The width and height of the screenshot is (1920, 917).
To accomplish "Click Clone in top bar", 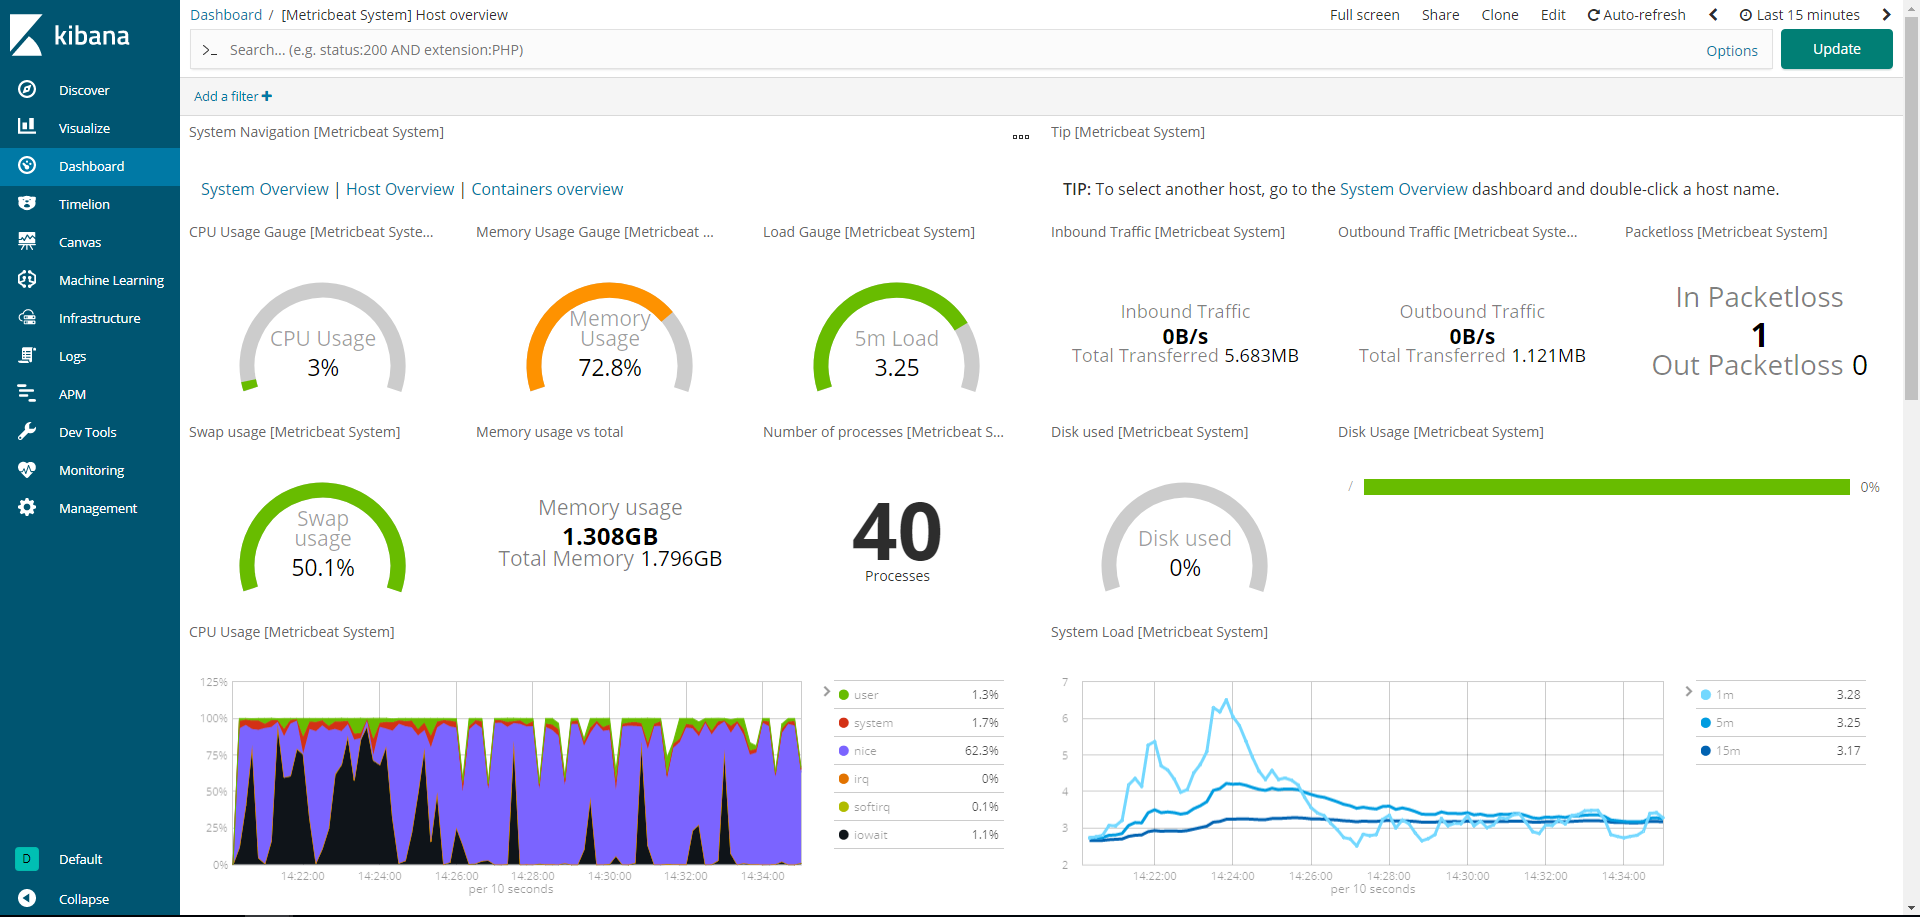I will coord(1499,15).
